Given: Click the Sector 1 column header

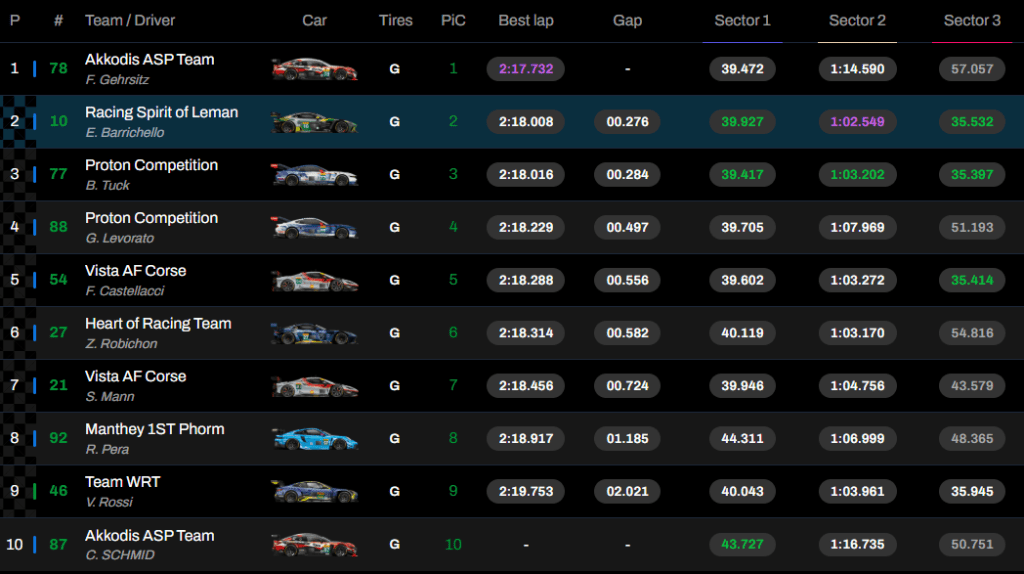Looking at the screenshot, I should pyautogui.click(x=742, y=21).
